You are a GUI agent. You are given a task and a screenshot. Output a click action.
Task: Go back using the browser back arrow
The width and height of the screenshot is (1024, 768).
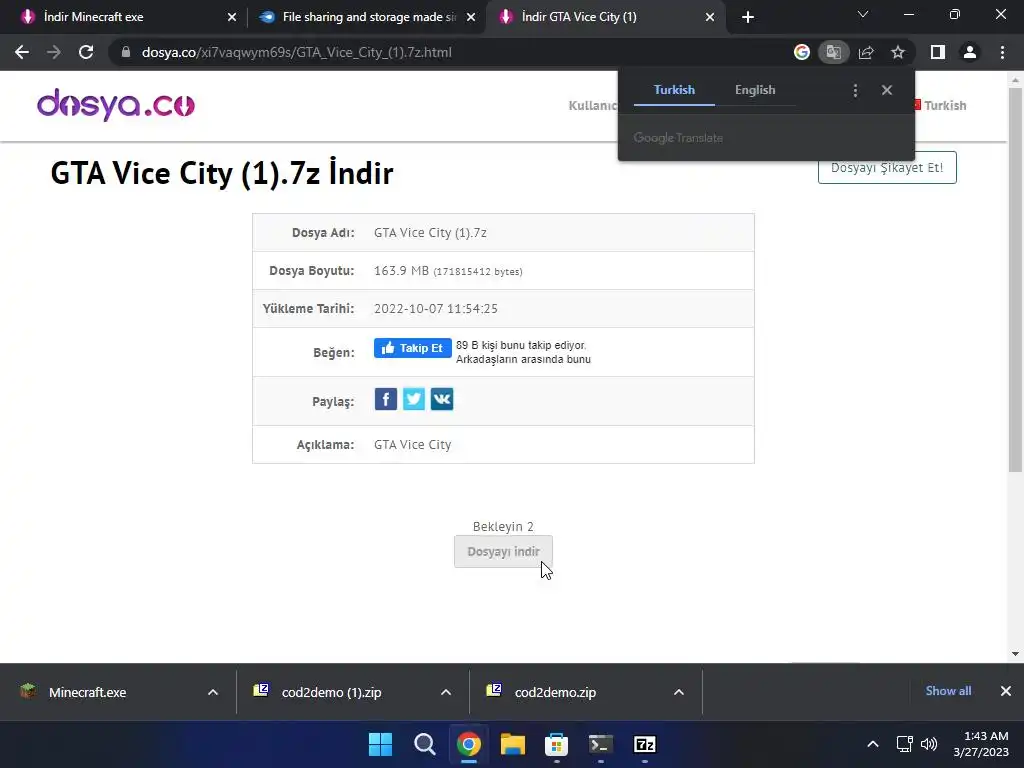22,52
